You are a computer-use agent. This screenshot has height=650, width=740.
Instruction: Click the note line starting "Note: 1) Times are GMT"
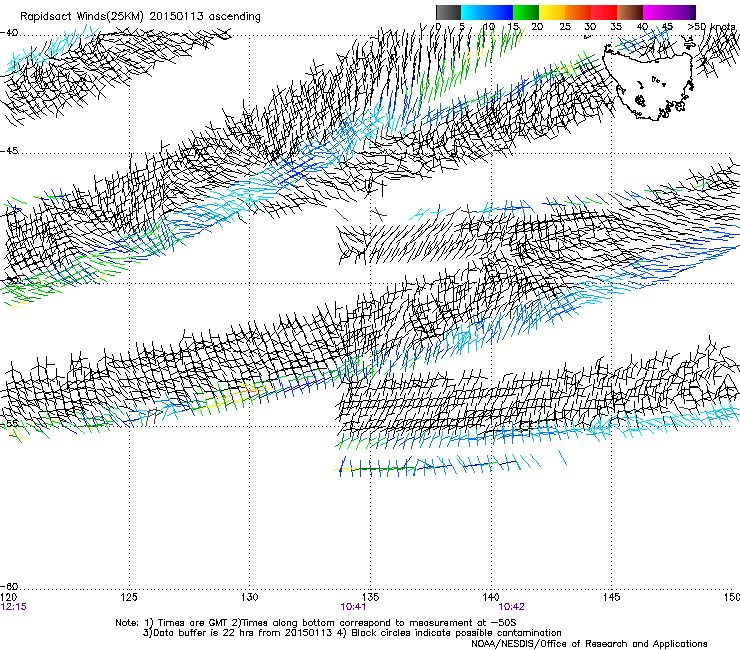pos(316,623)
